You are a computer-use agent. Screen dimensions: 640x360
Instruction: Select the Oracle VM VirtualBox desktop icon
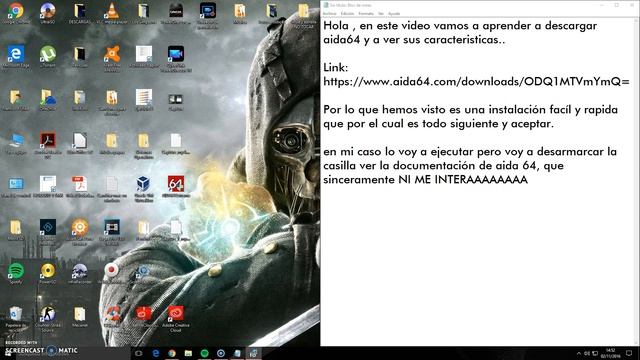click(x=143, y=188)
